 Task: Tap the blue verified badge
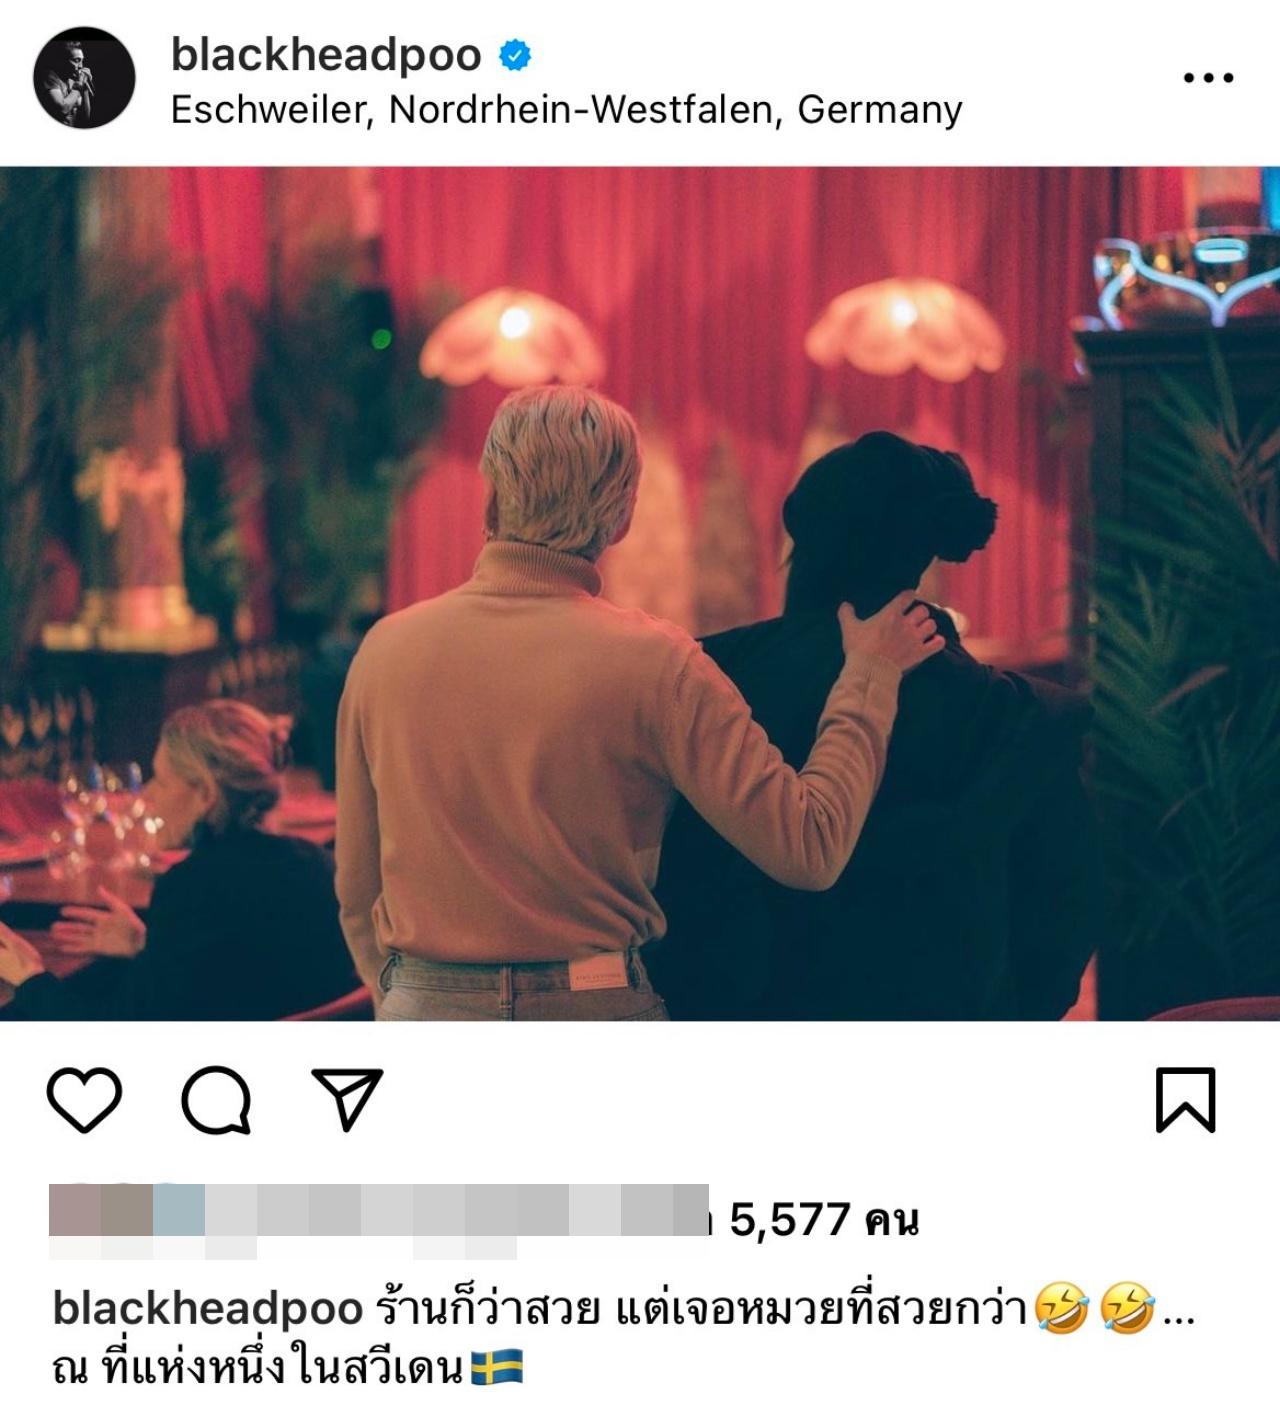tap(515, 56)
